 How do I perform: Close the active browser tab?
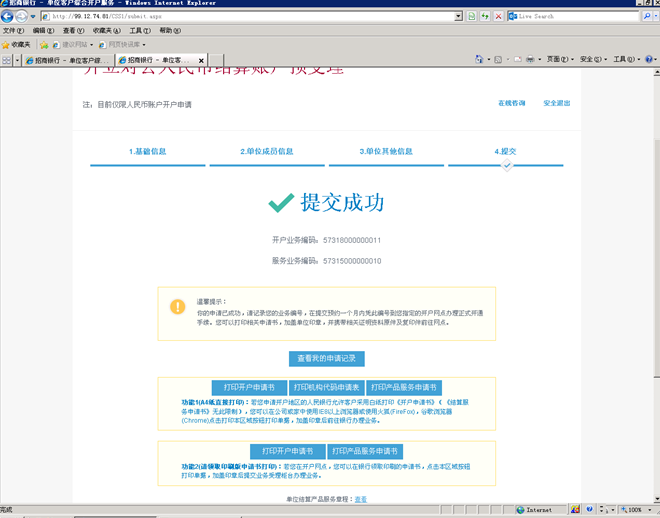pyautogui.click(x=202, y=61)
